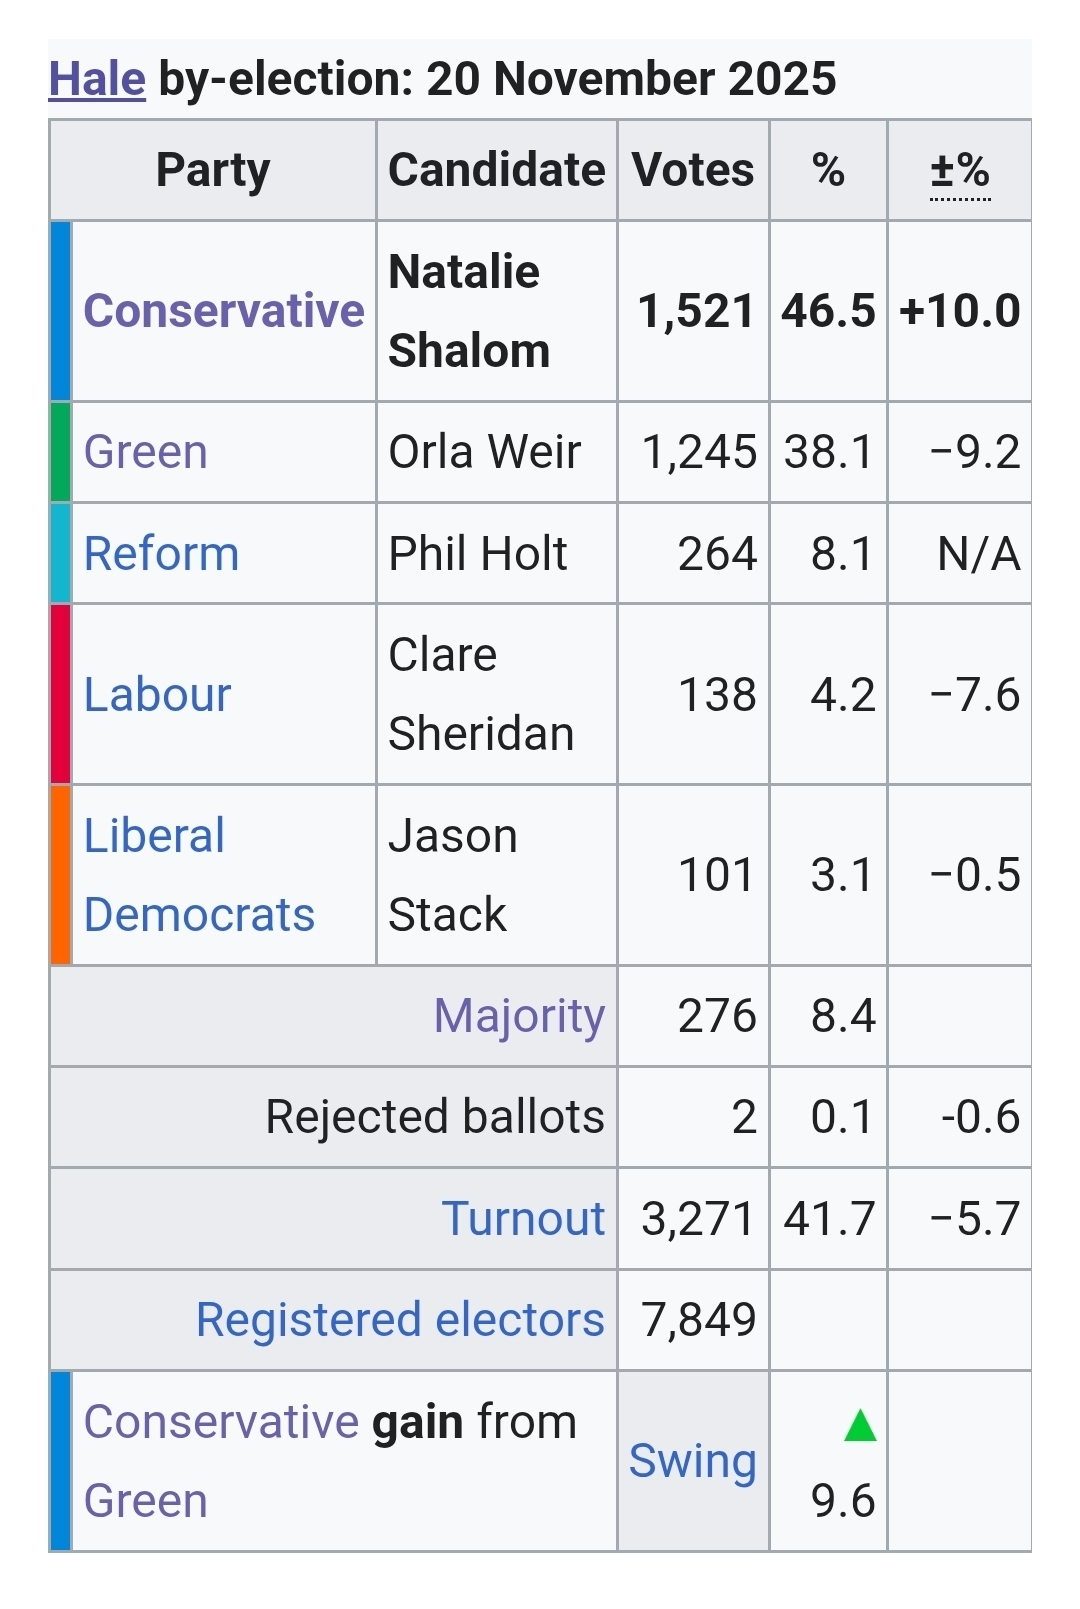Click the green party colour bar
This screenshot has height=1609, width=1080.
pos(61,452)
